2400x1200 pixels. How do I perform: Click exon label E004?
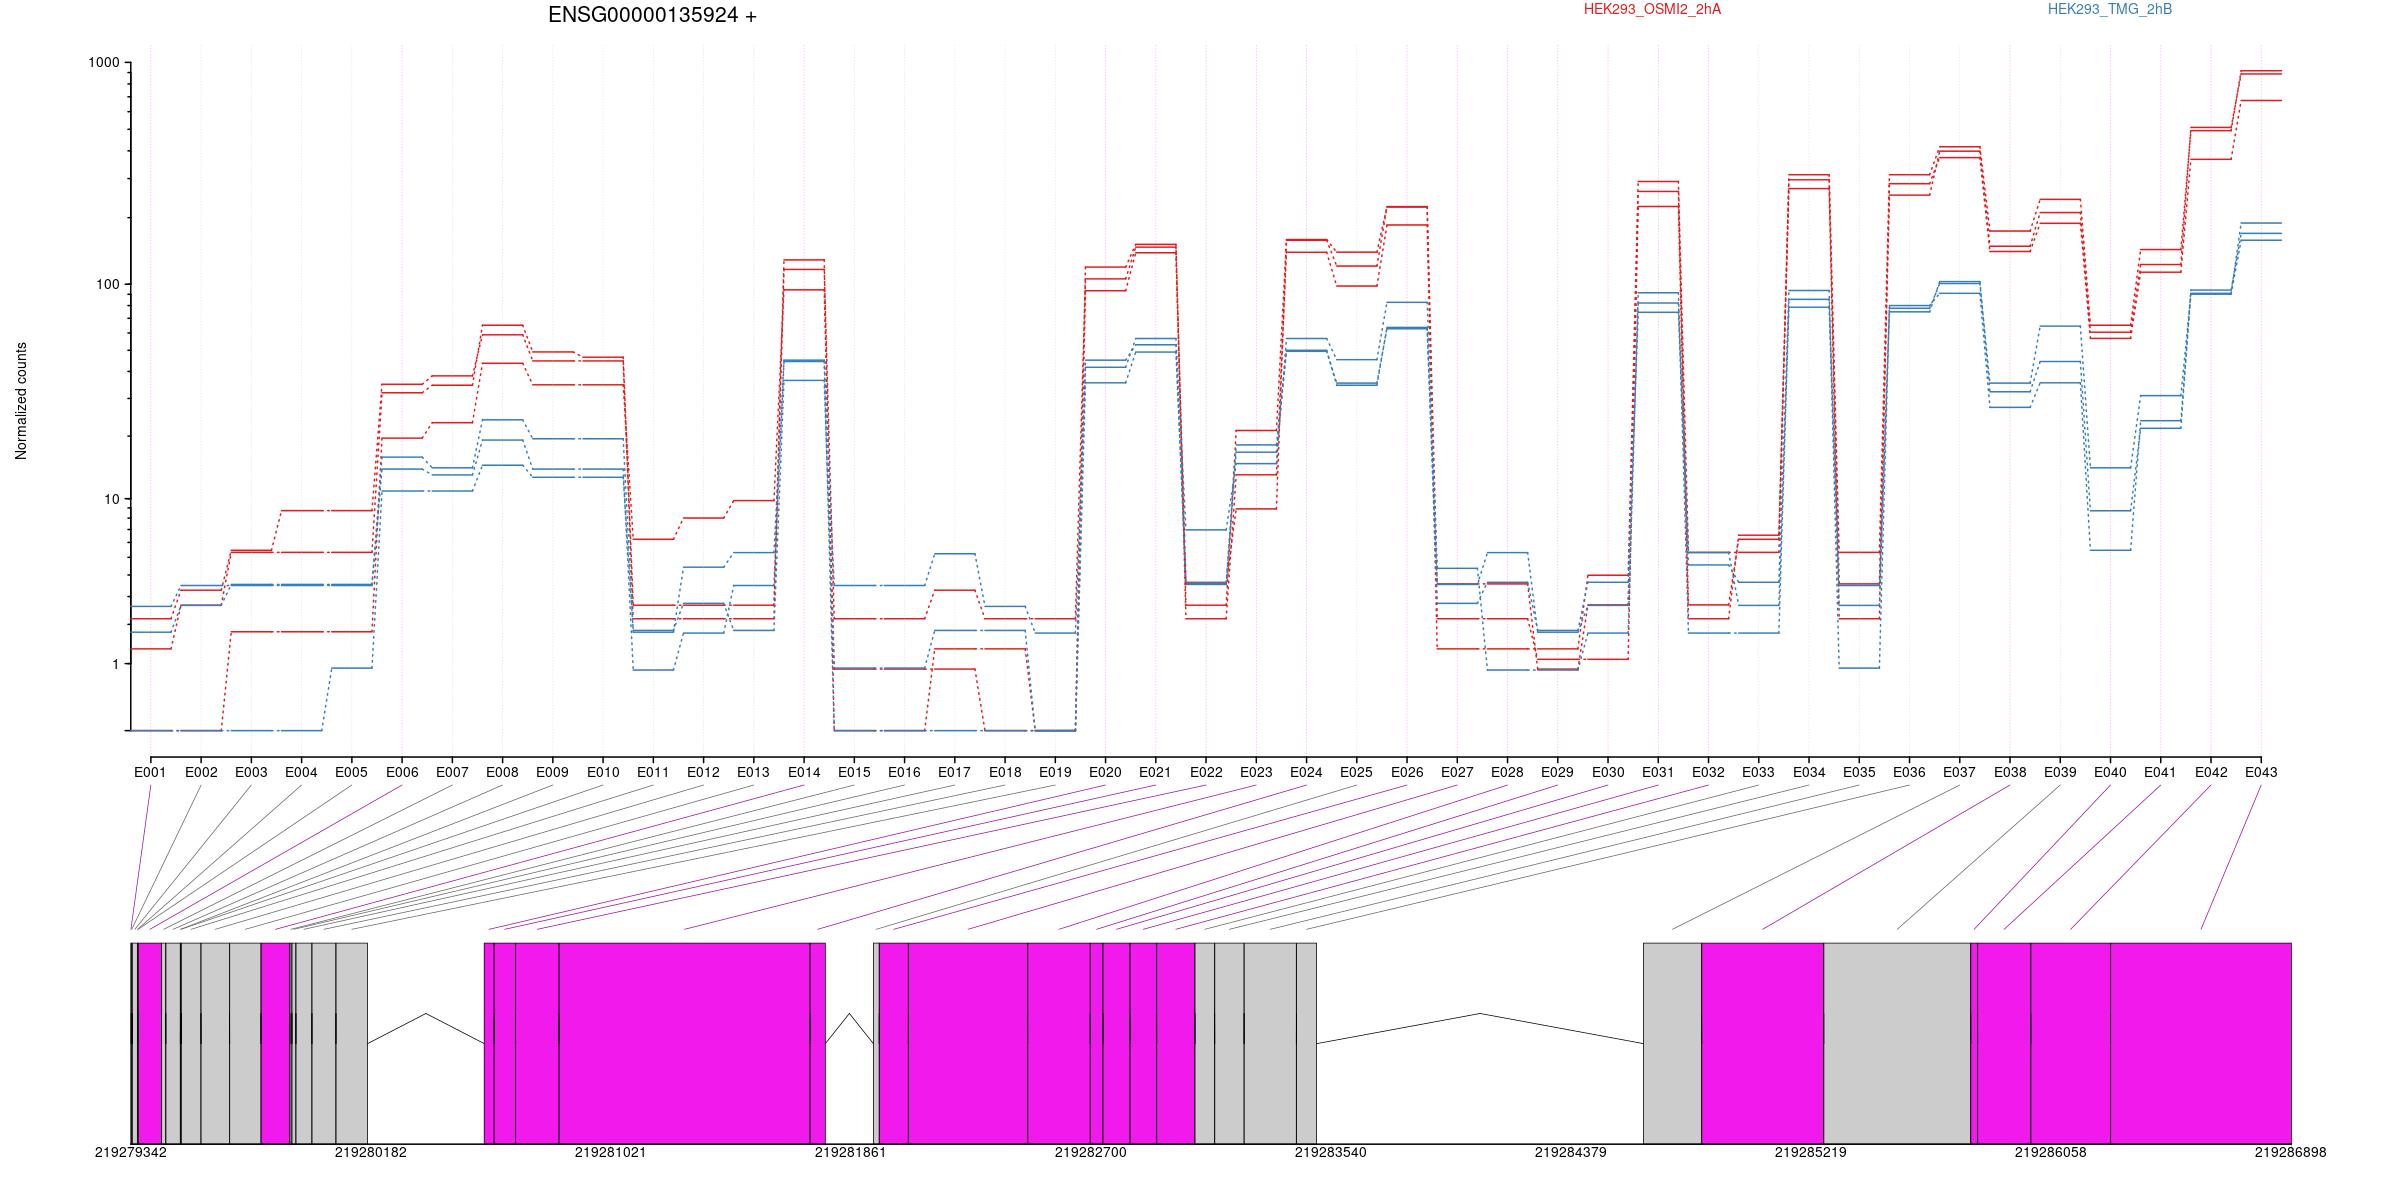tap(301, 772)
